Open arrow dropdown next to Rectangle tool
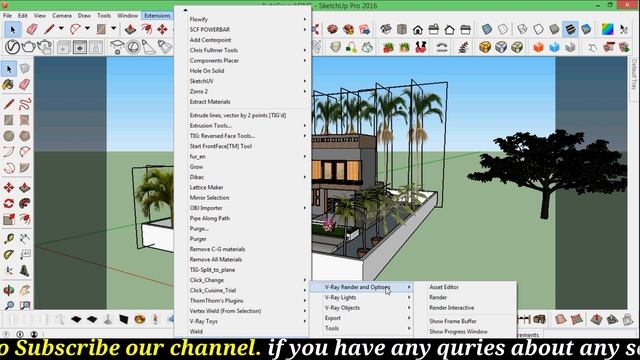Viewport: 640px width, 360px height. coord(113,29)
